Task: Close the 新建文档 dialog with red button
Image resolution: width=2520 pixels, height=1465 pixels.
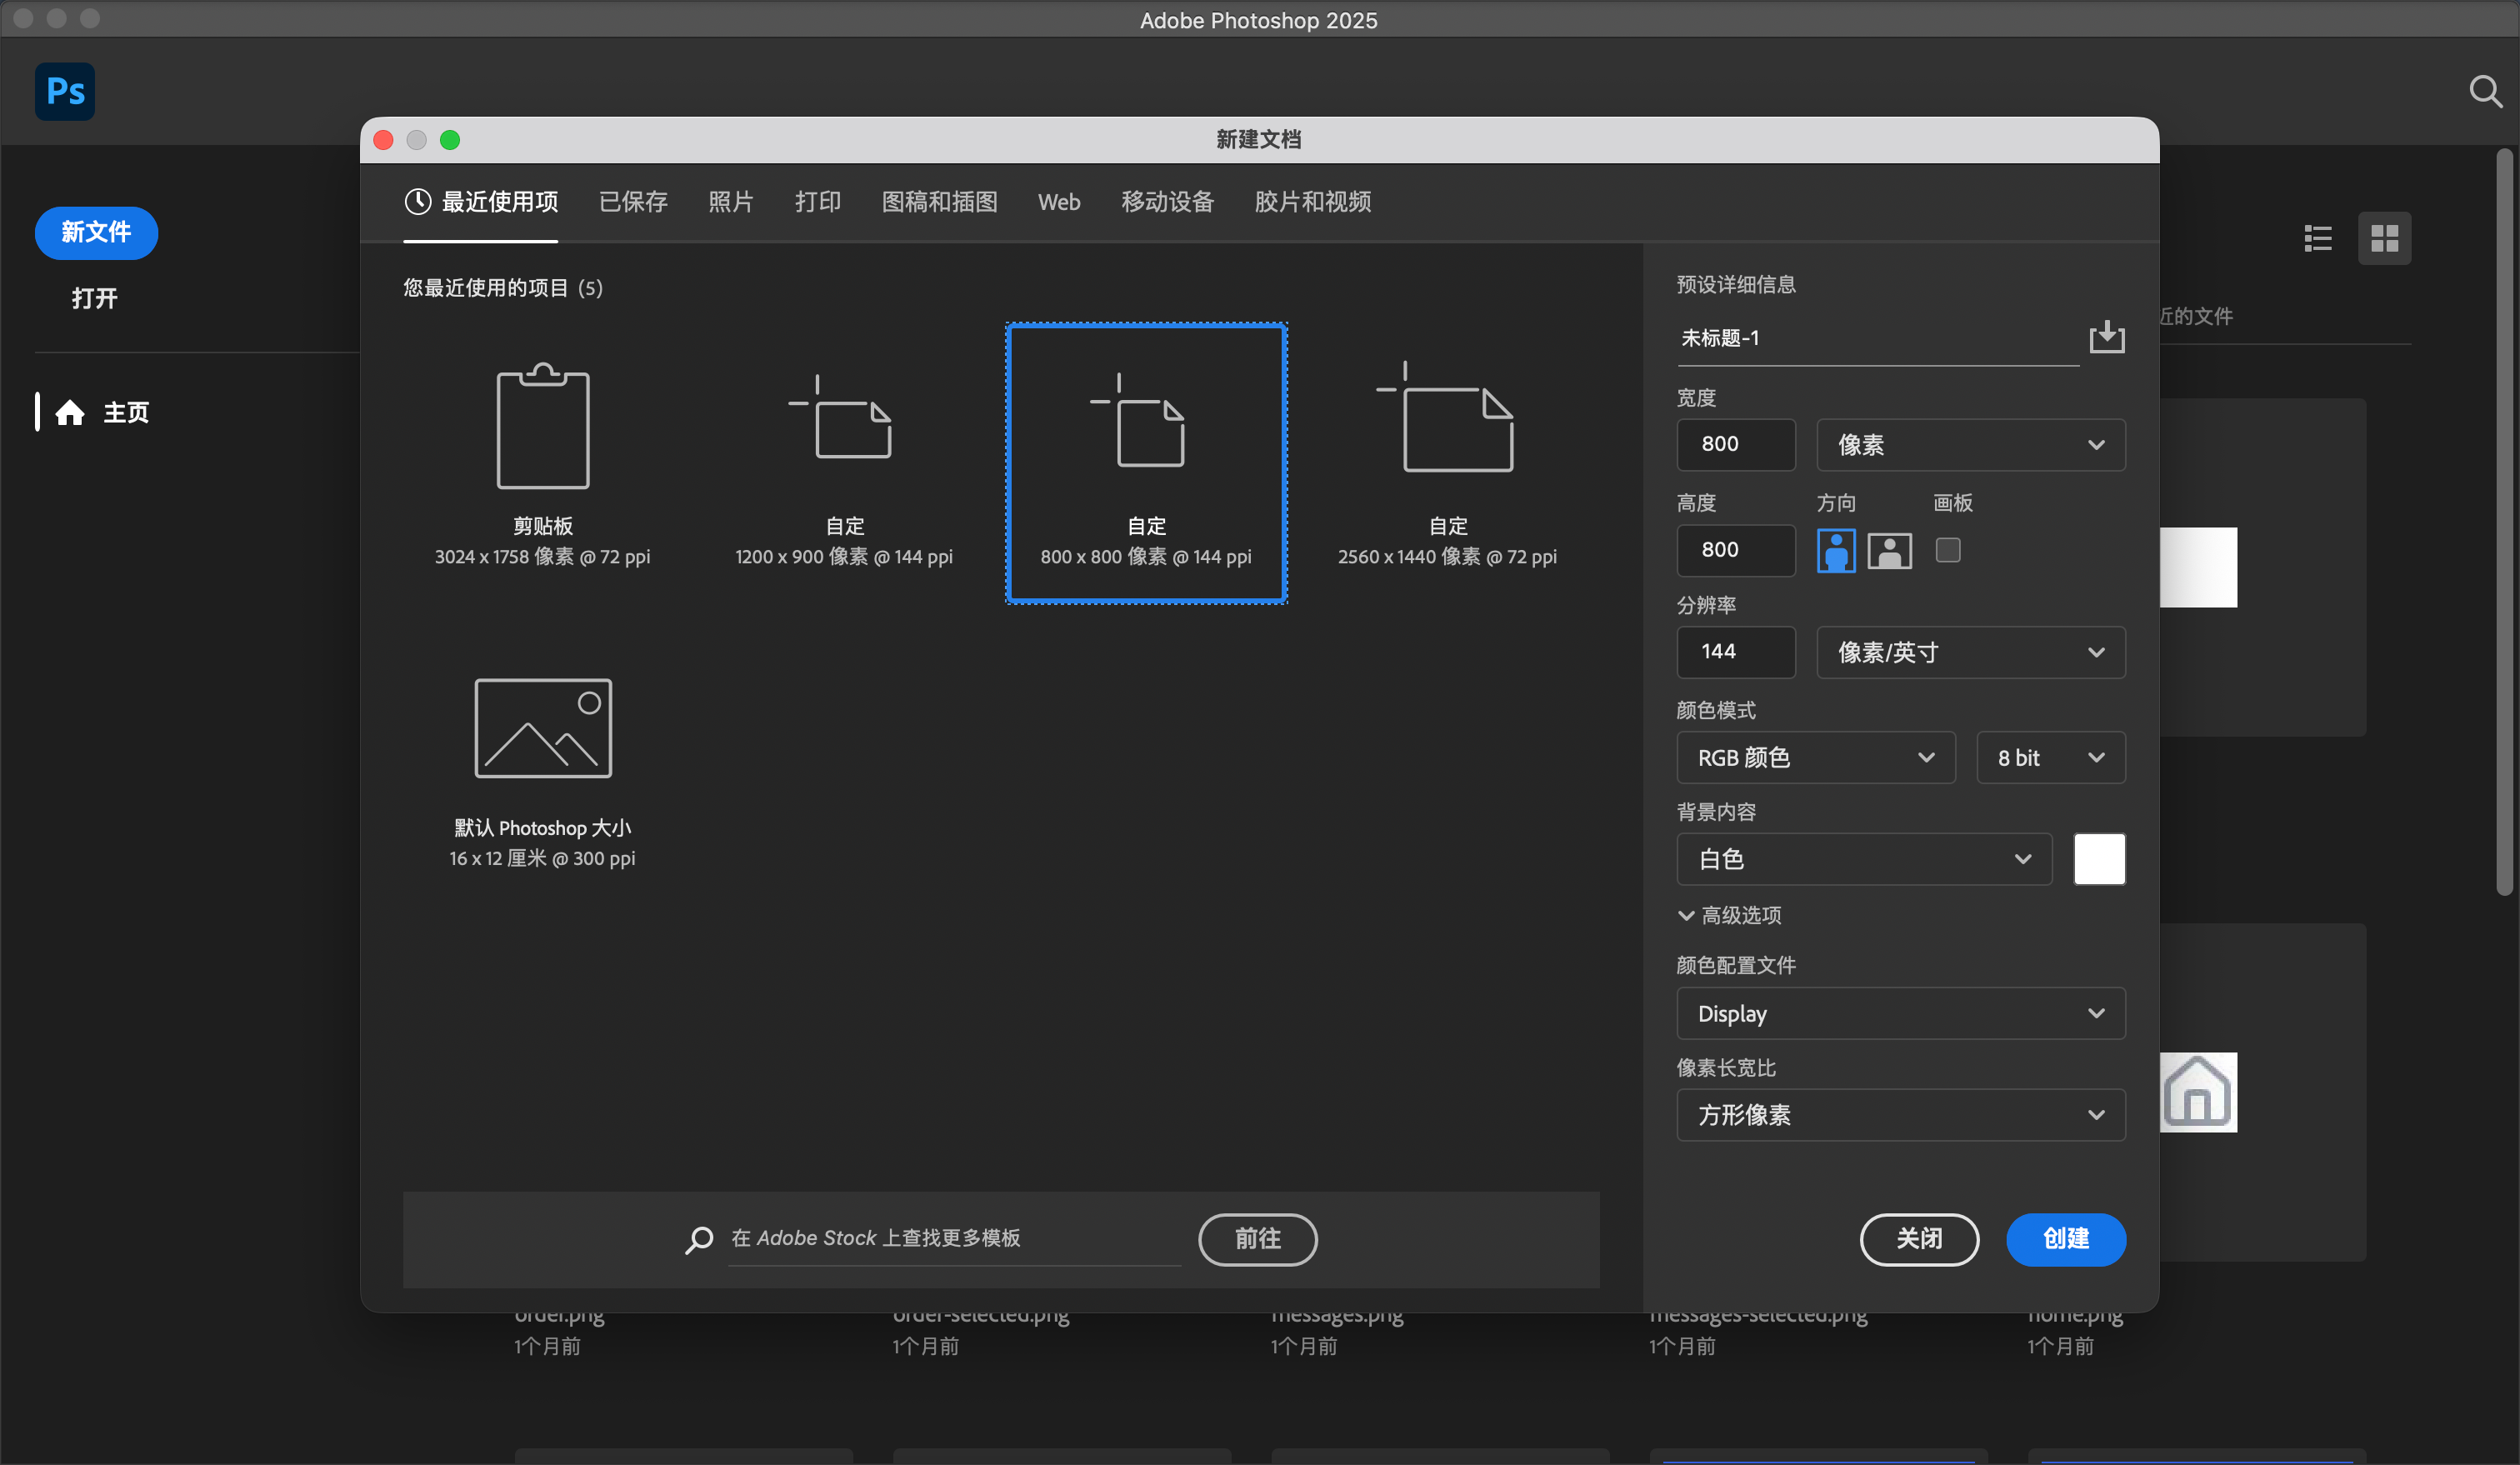Action: tap(383, 140)
